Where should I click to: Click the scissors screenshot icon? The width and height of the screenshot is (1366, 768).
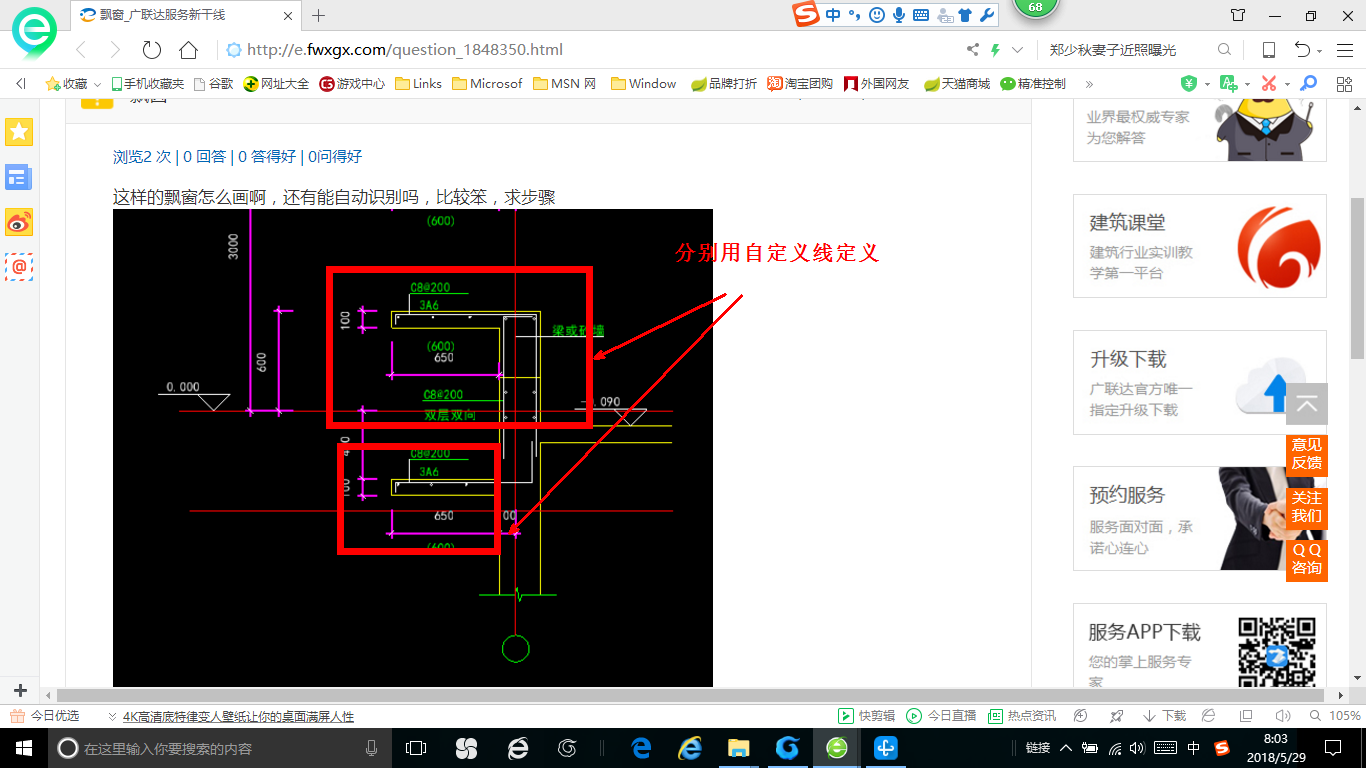[1269, 84]
